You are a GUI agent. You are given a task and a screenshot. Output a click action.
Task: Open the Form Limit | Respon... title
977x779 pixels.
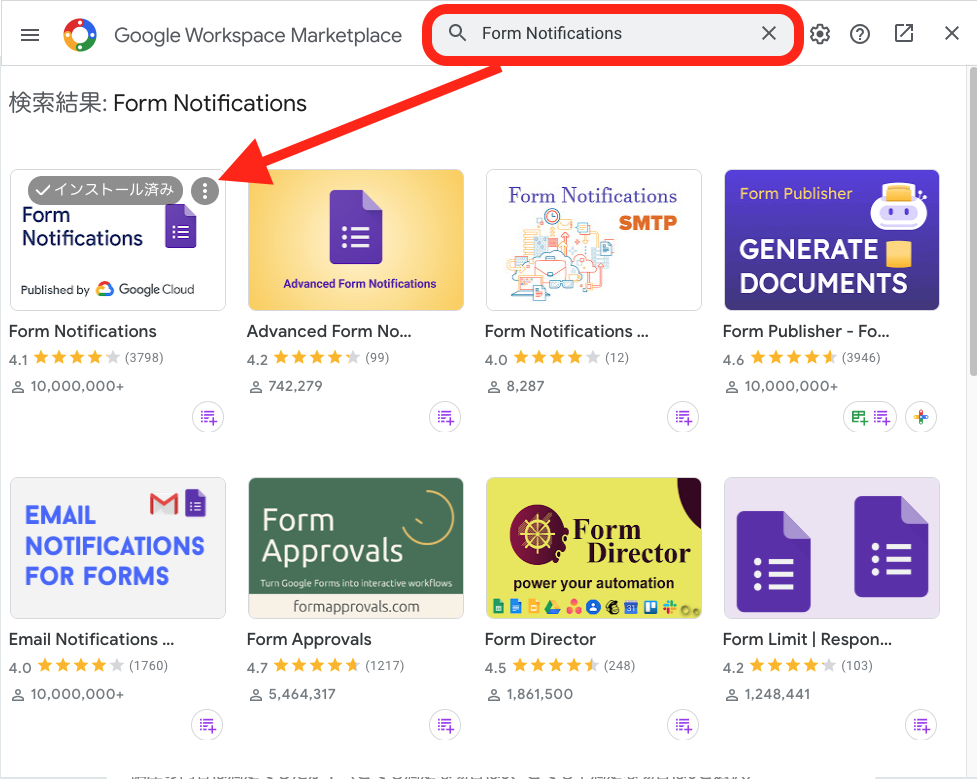(808, 639)
